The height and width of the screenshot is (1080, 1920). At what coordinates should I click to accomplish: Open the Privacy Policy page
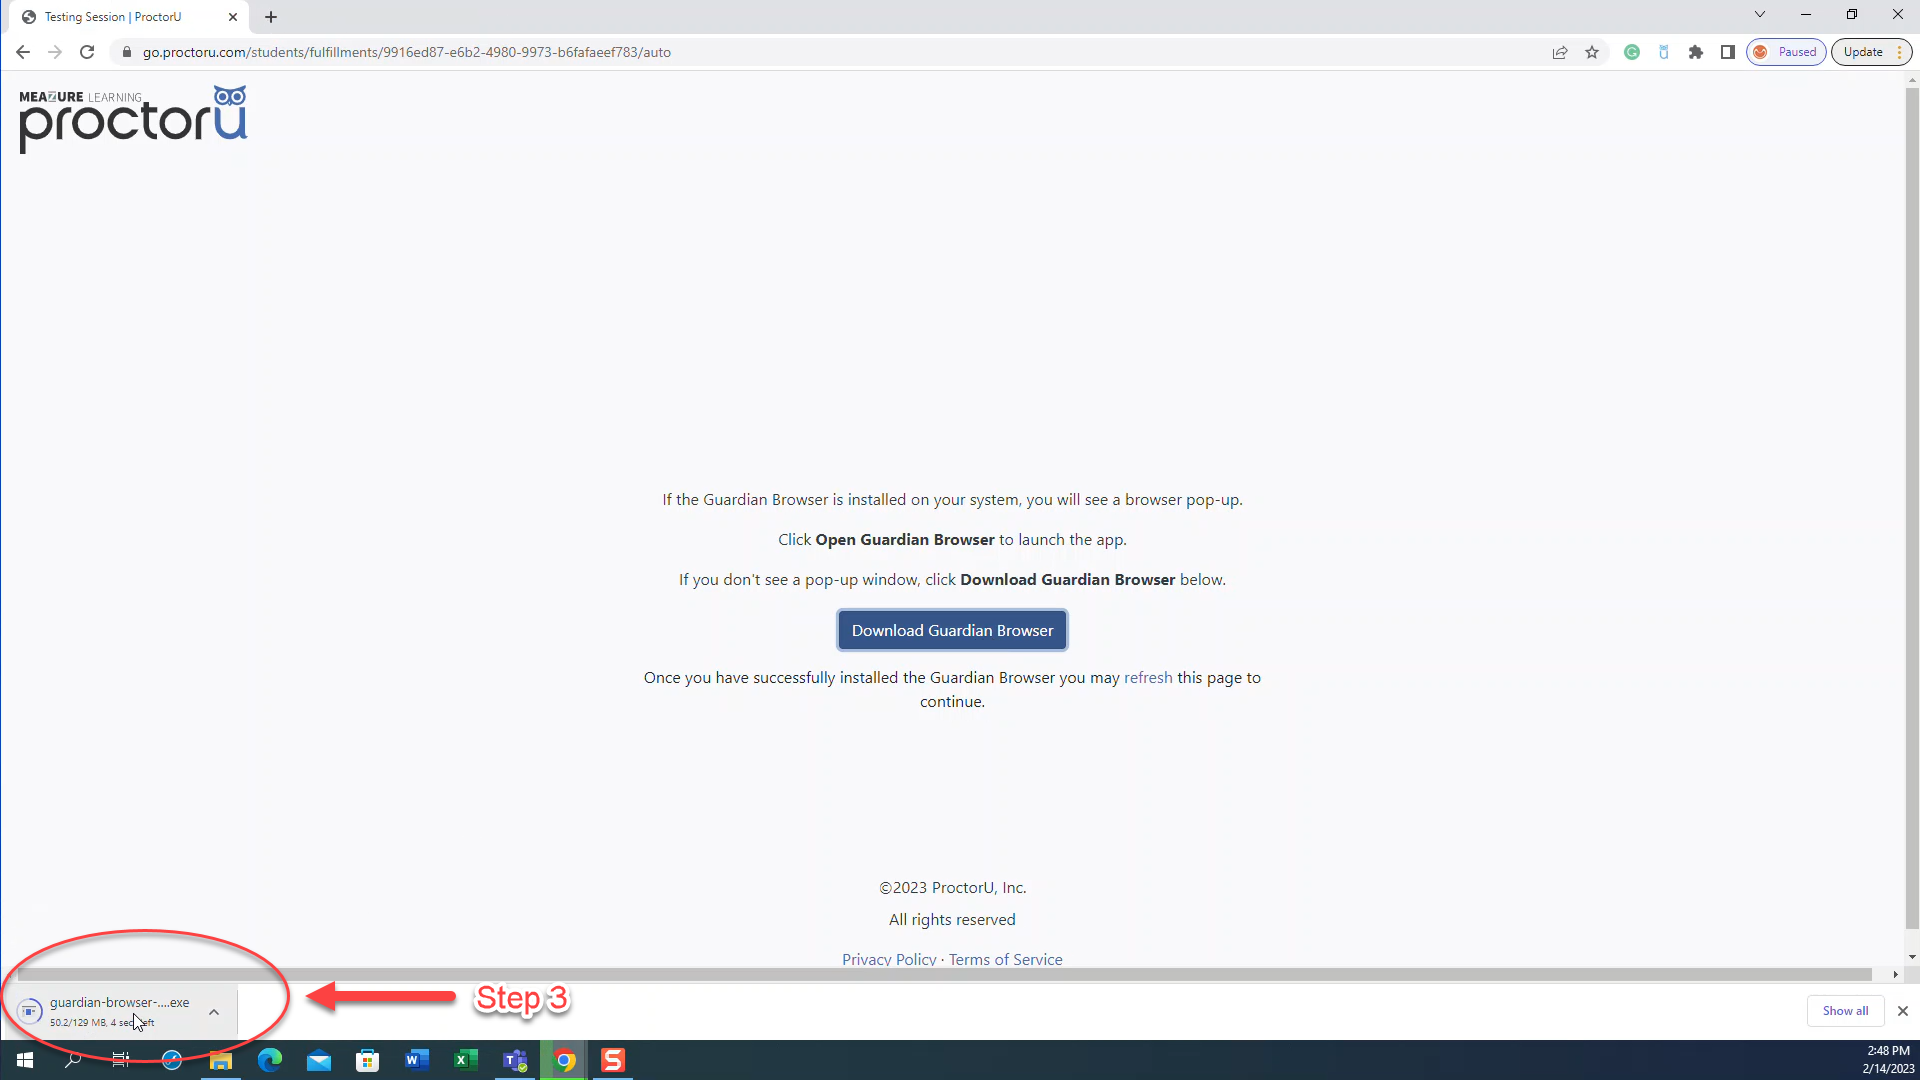coord(889,959)
